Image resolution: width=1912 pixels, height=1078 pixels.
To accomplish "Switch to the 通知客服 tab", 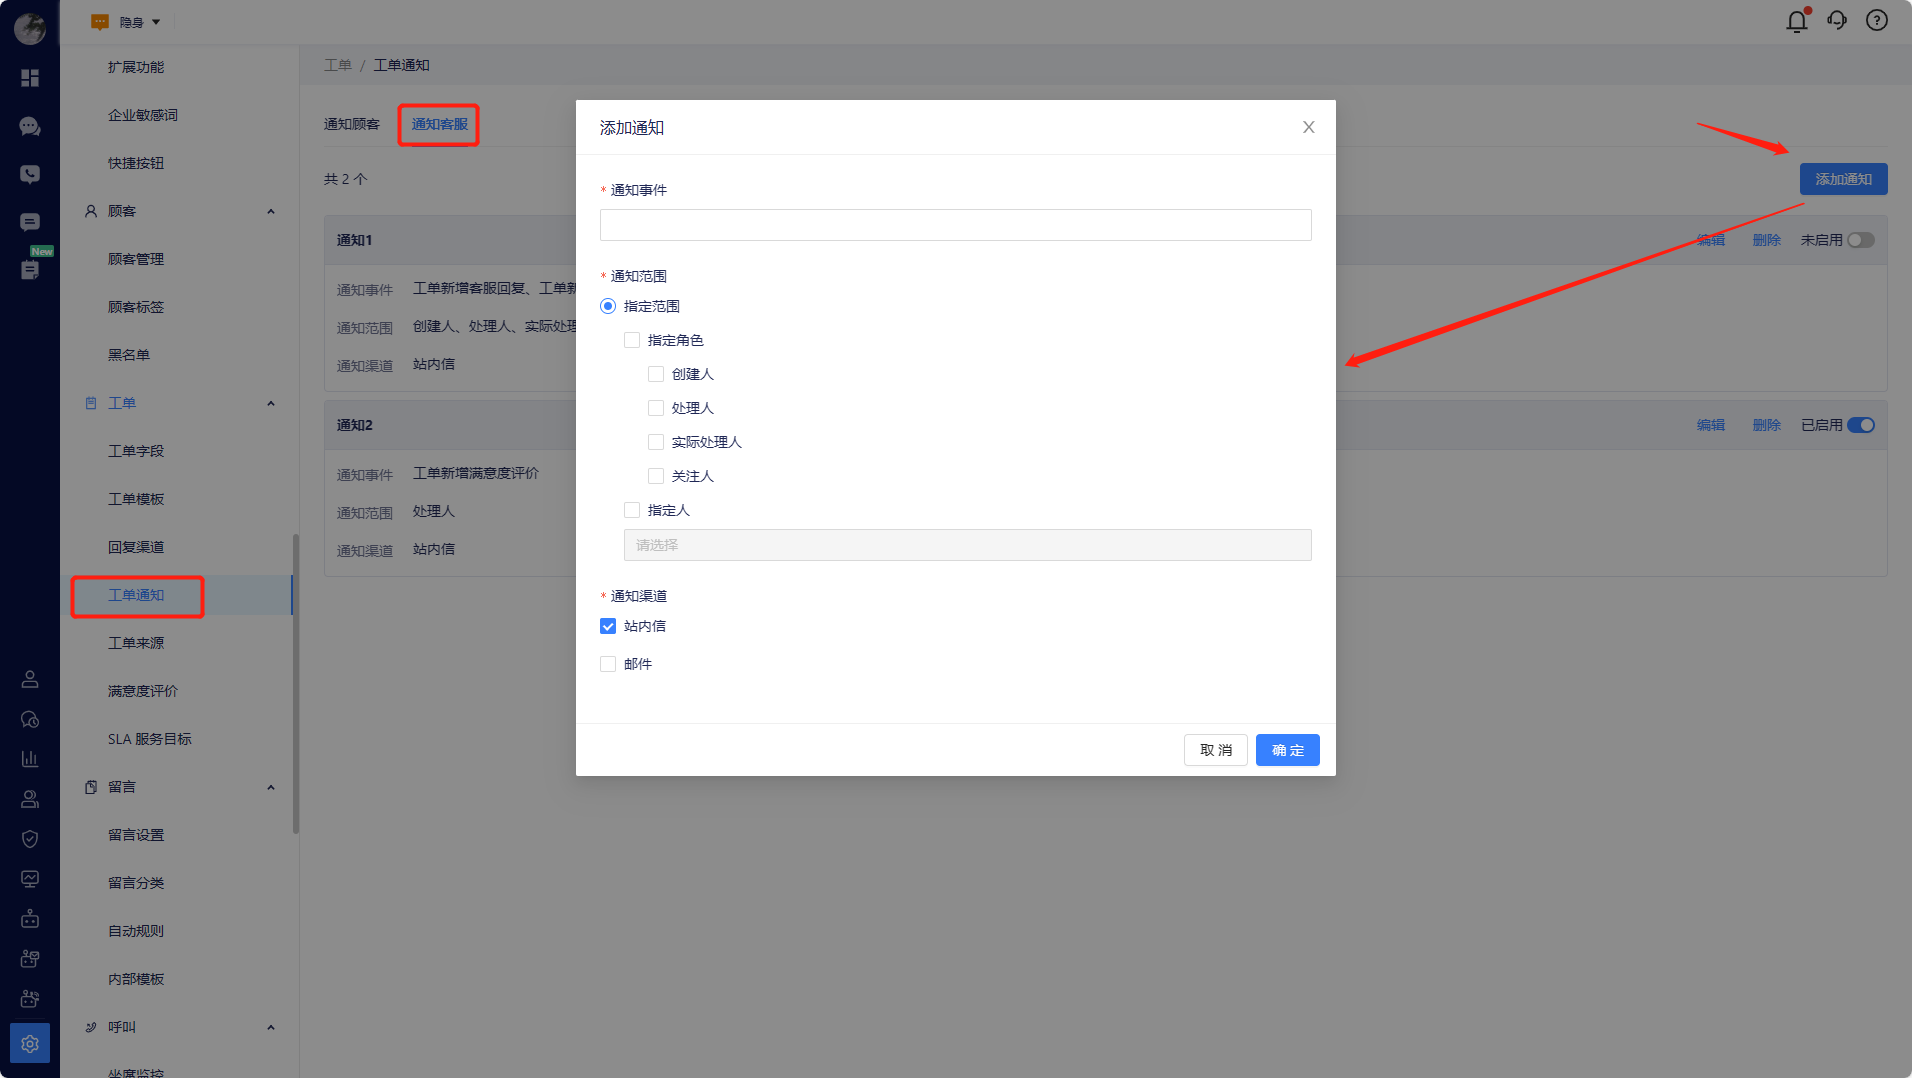I will coord(440,124).
